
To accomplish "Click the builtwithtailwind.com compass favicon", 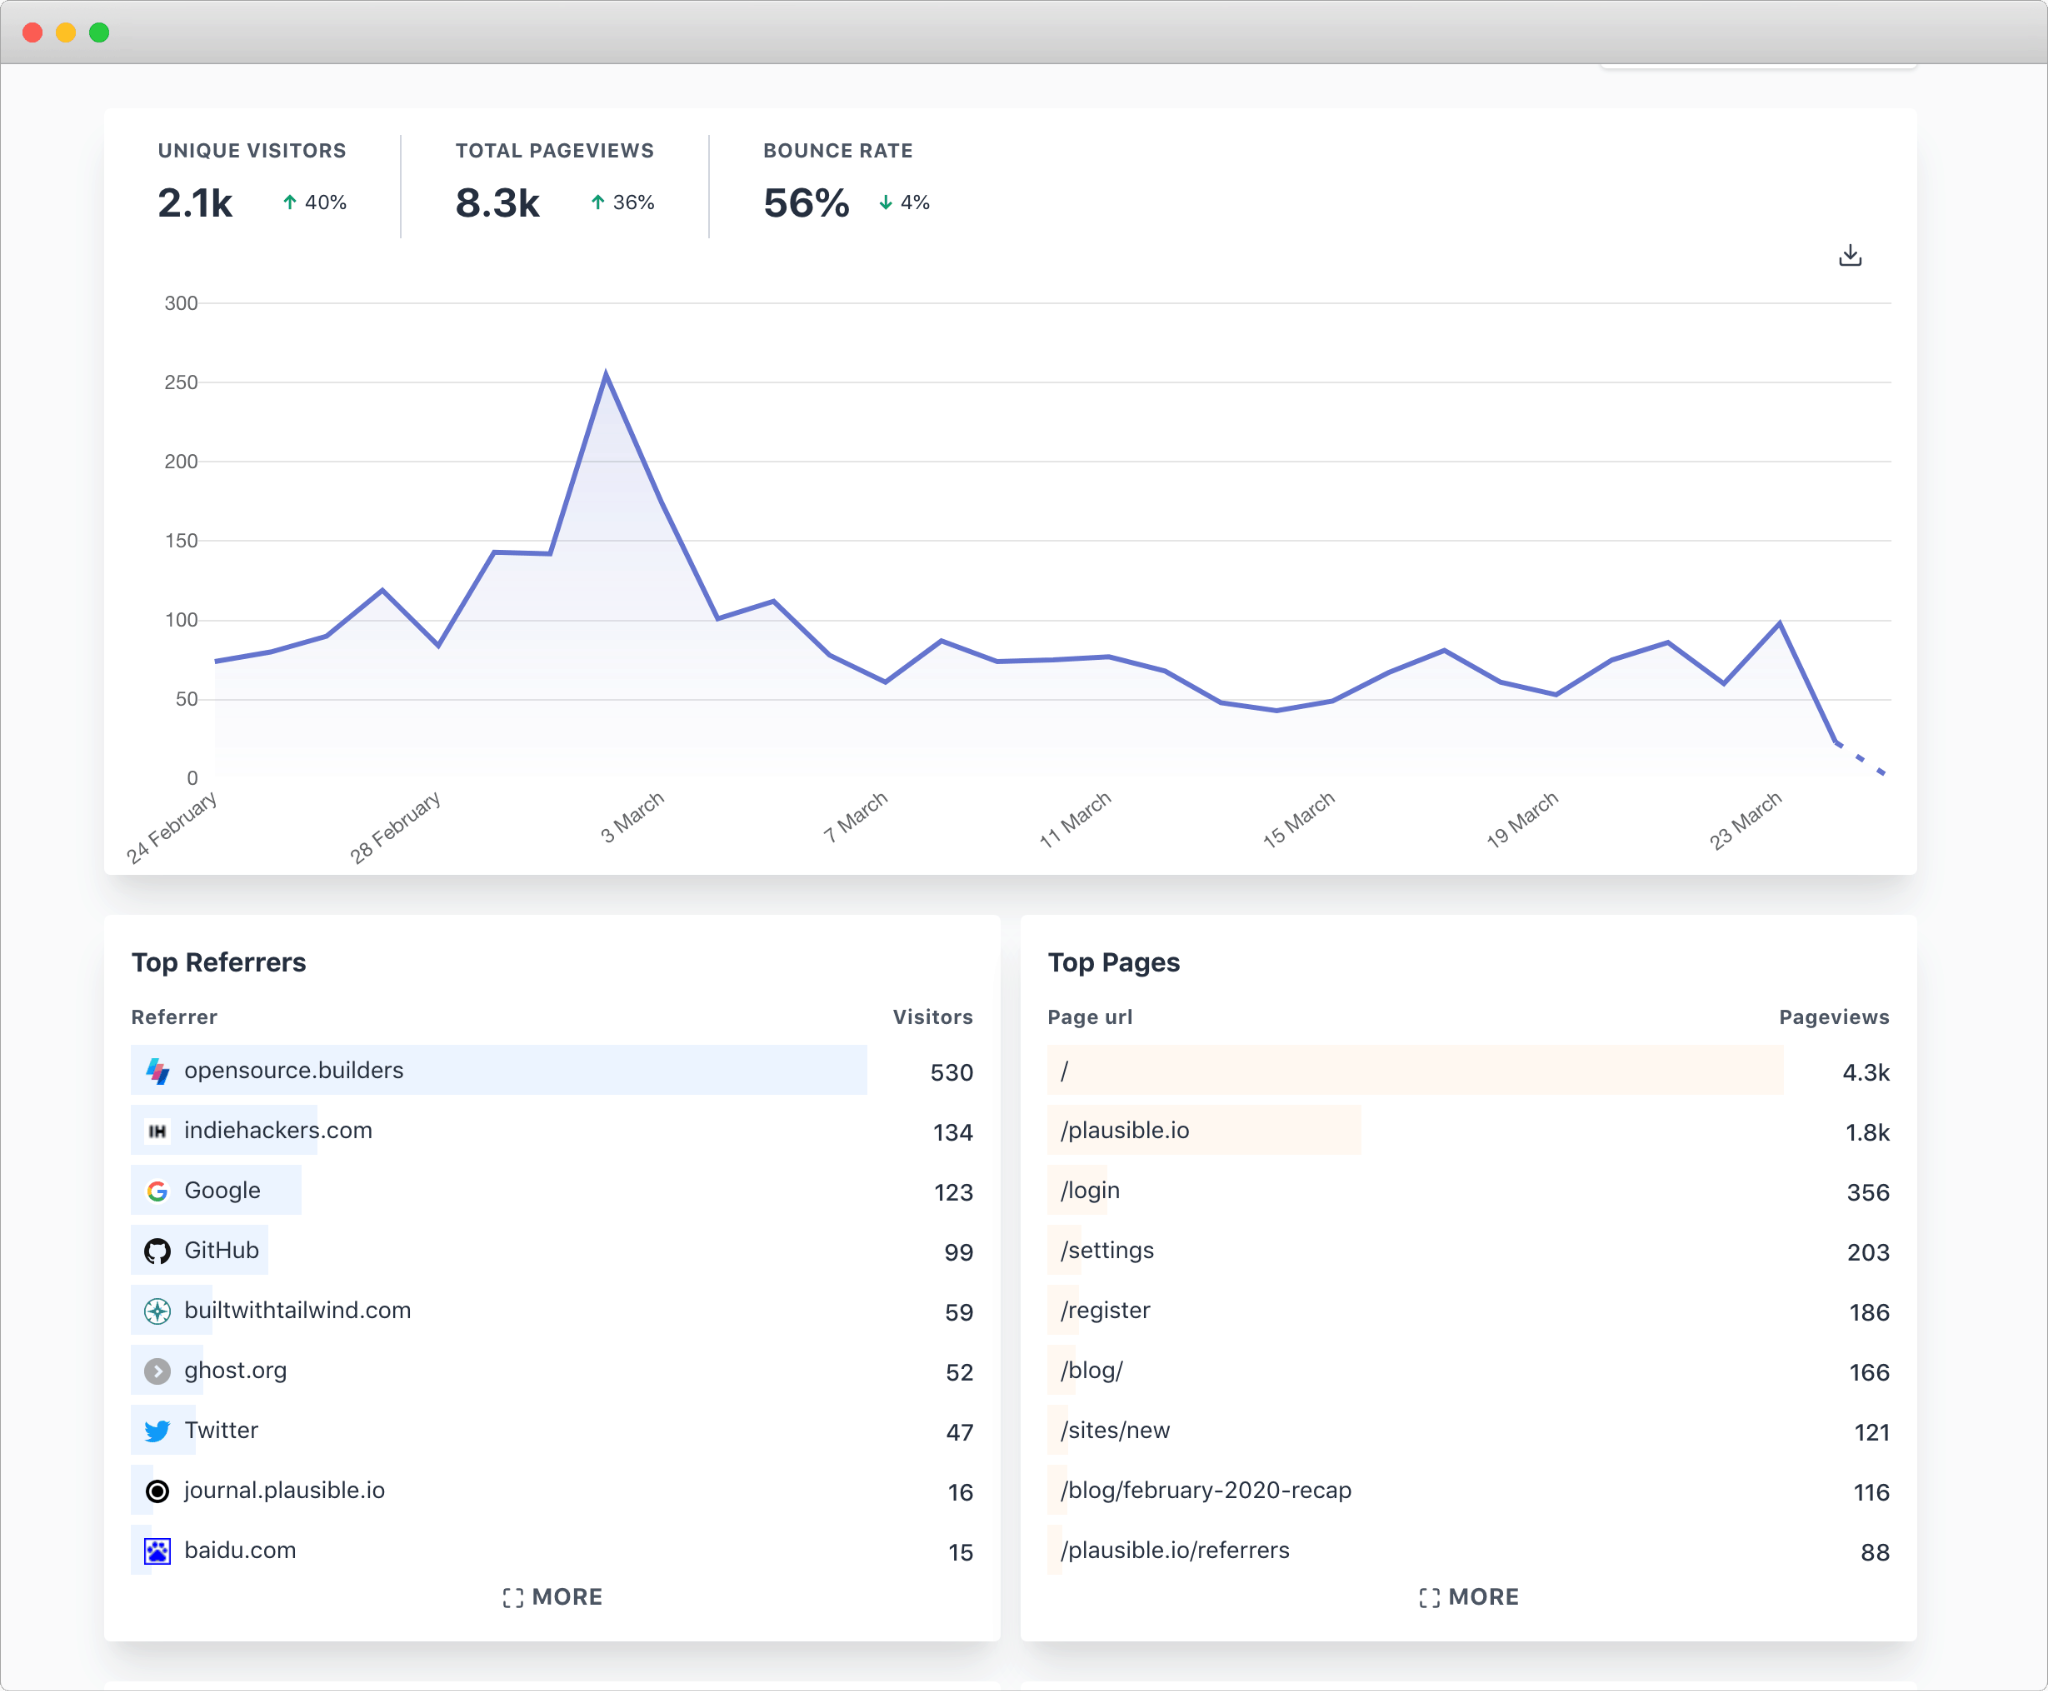I will [x=158, y=1310].
